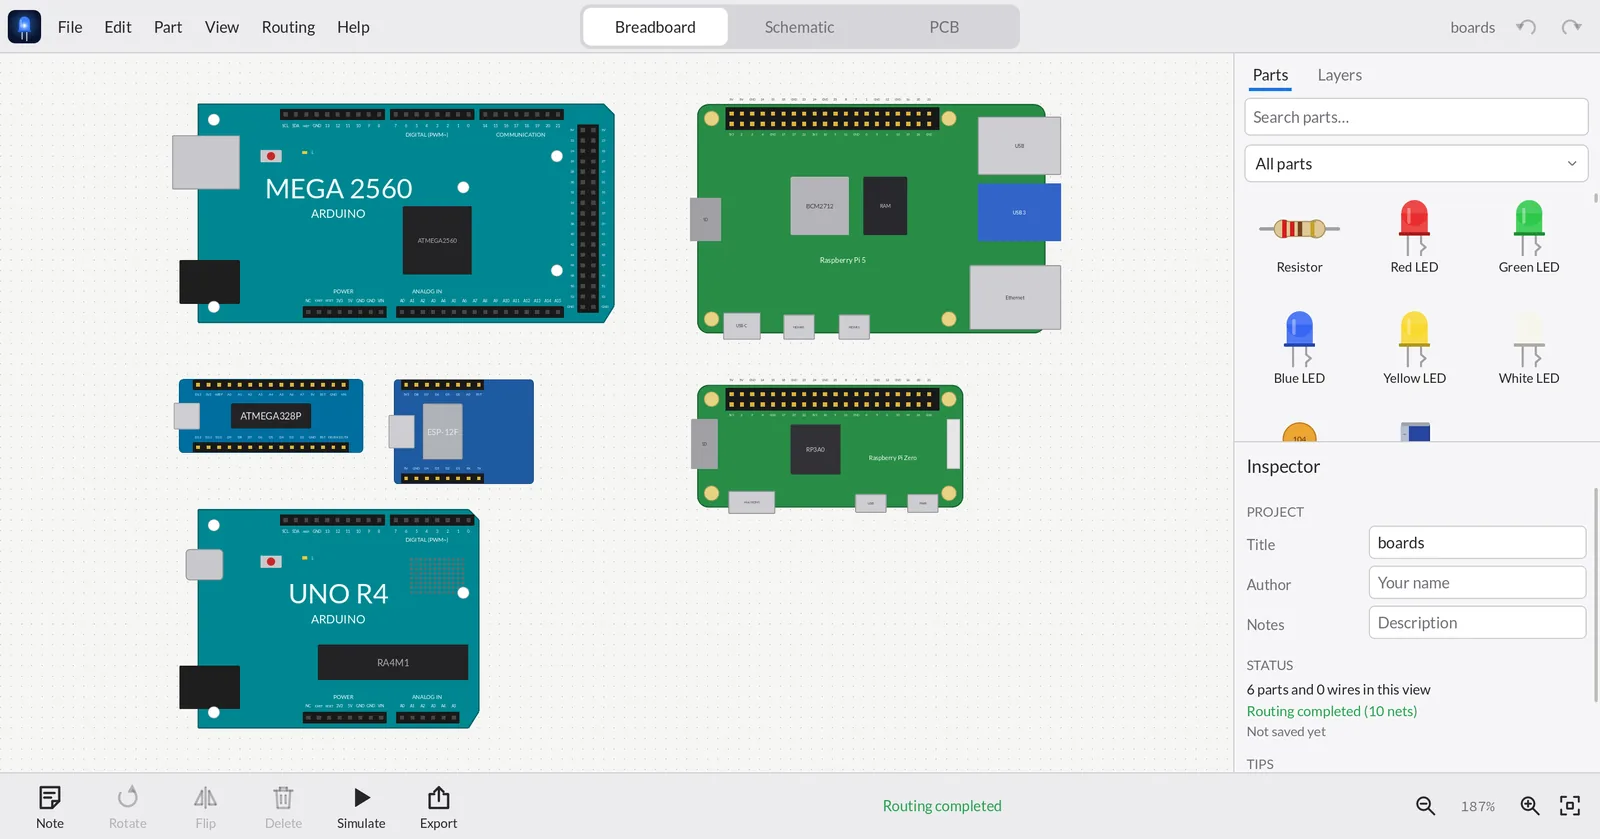Open the All parts category dropdown
The height and width of the screenshot is (839, 1600).
tap(1416, 164)
